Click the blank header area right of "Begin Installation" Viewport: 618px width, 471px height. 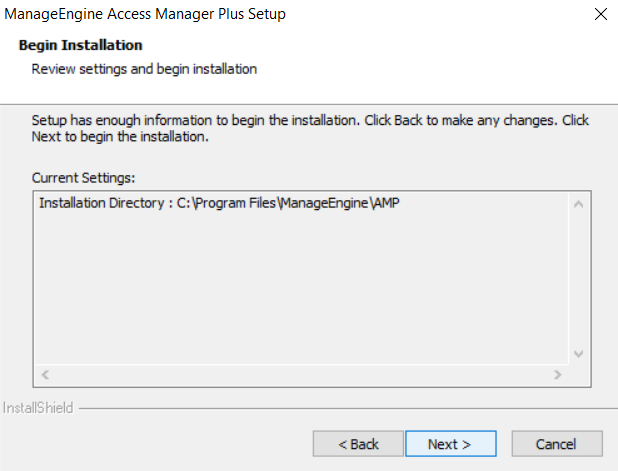click(x=400, y=50)
